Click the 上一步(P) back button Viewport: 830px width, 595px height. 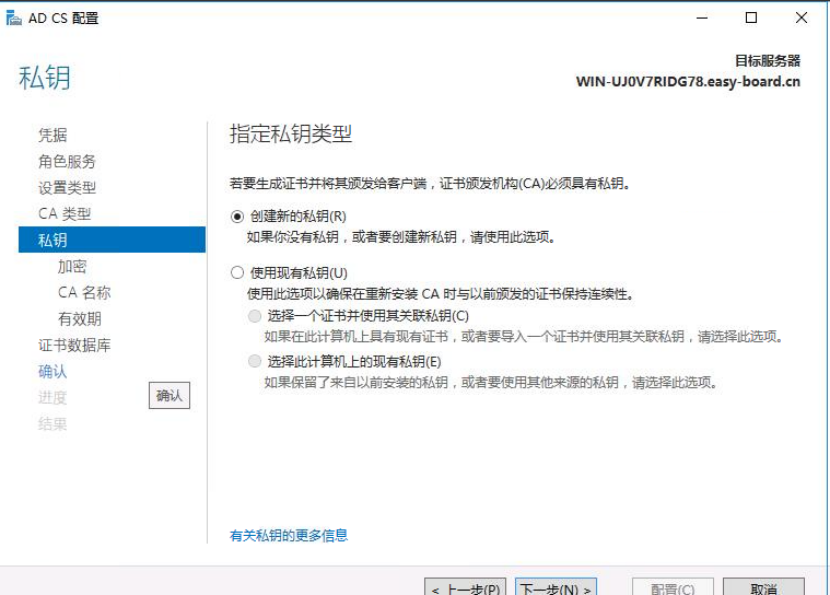[x=465, y=588]
